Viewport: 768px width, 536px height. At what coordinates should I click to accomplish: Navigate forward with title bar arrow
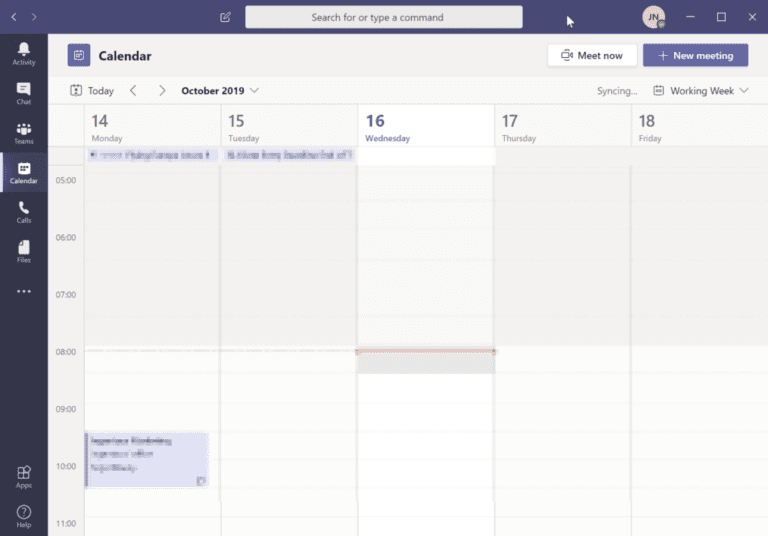click(34, 17)
